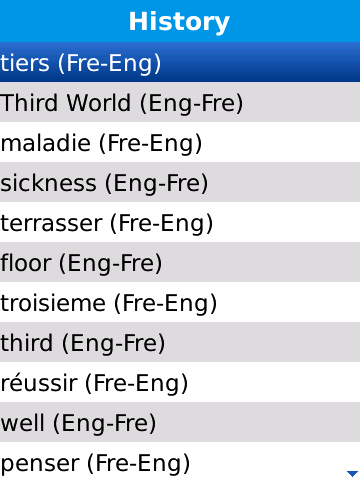Click the '(Eng-Fre)' label beside Third World
The image size is (360, 480).
click(191, 104)
